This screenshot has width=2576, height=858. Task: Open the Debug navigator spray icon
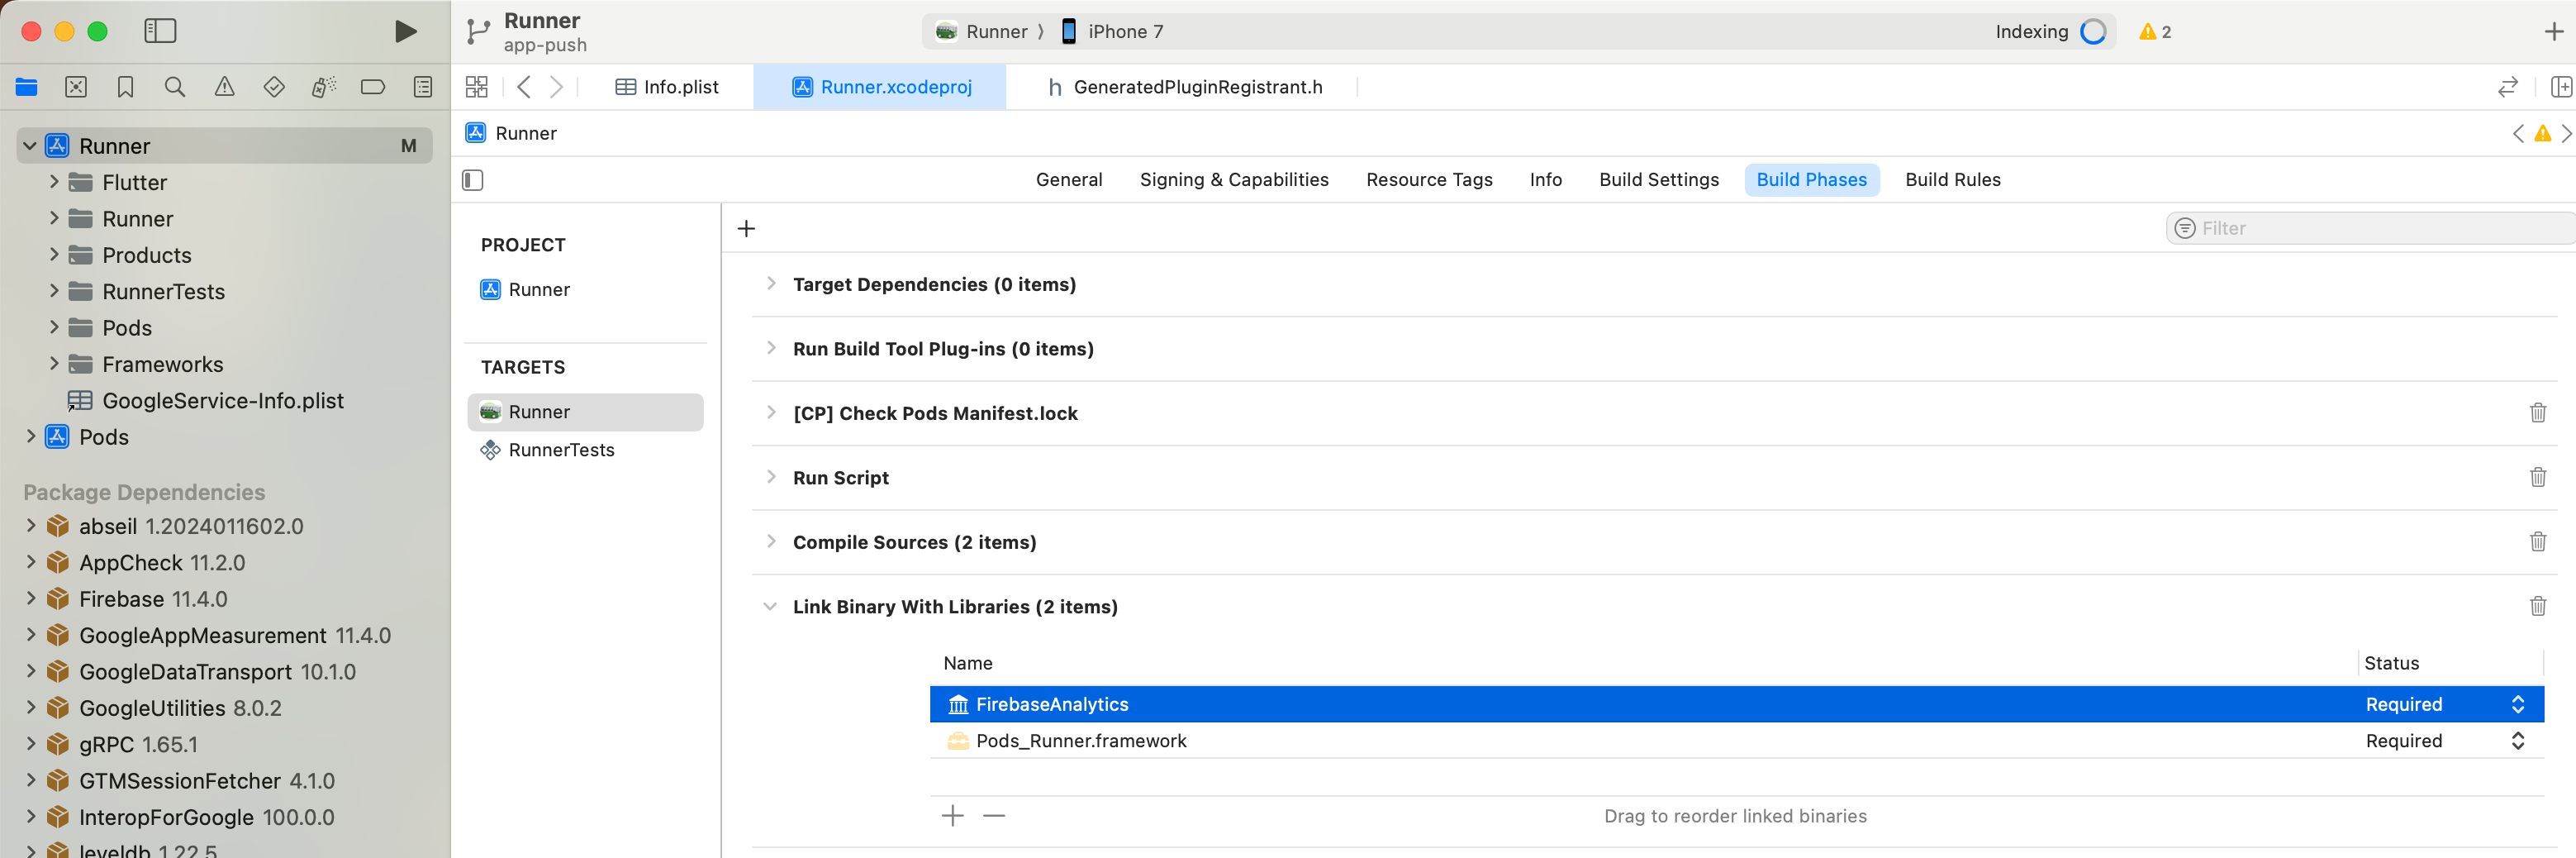[323, 87]
